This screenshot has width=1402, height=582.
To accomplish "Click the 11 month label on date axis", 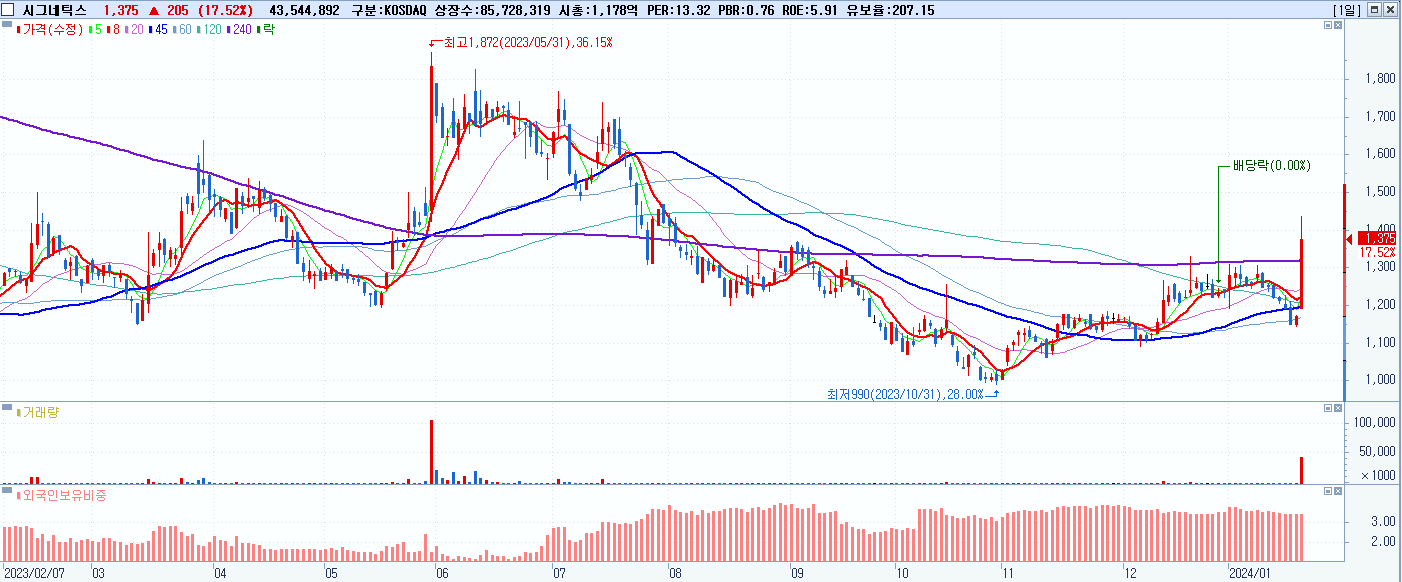I will pos(1008,574).
